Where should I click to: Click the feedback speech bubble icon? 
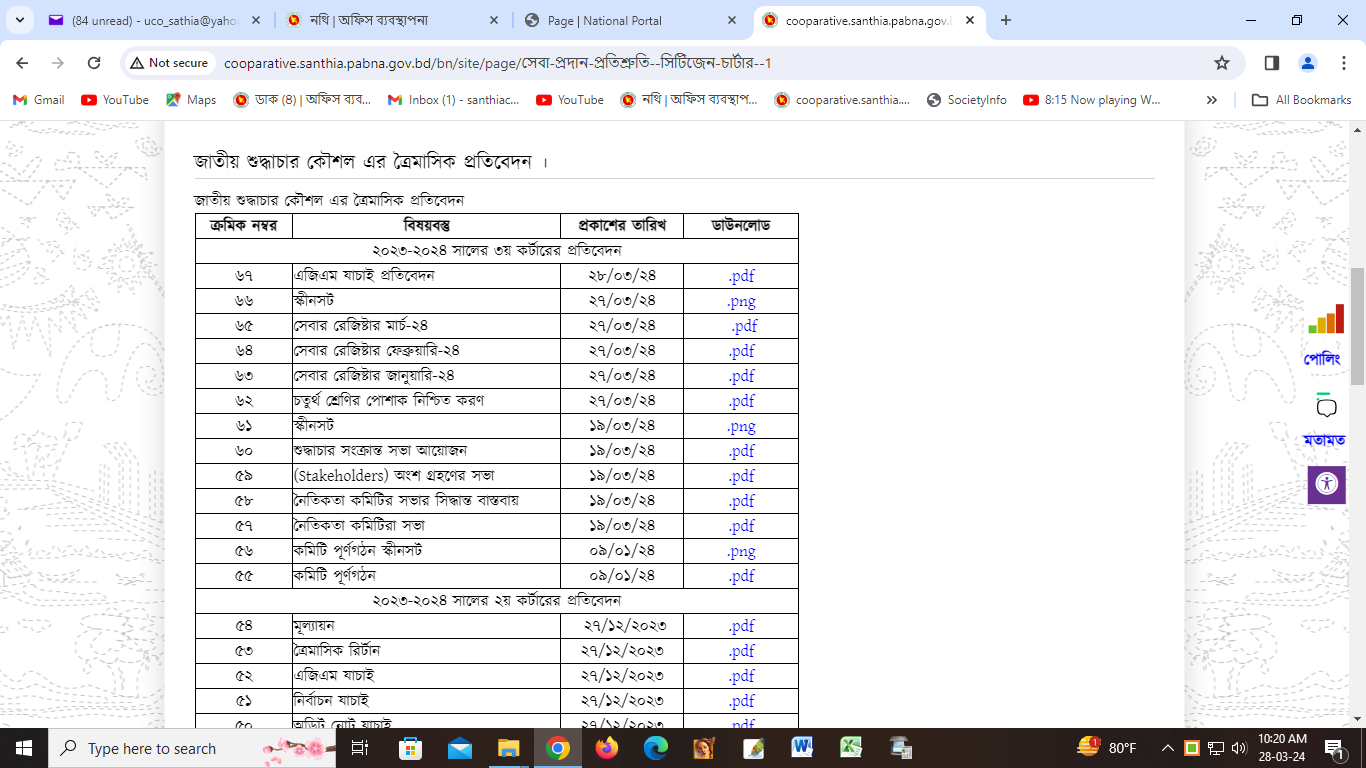(x=1326, y=407)
